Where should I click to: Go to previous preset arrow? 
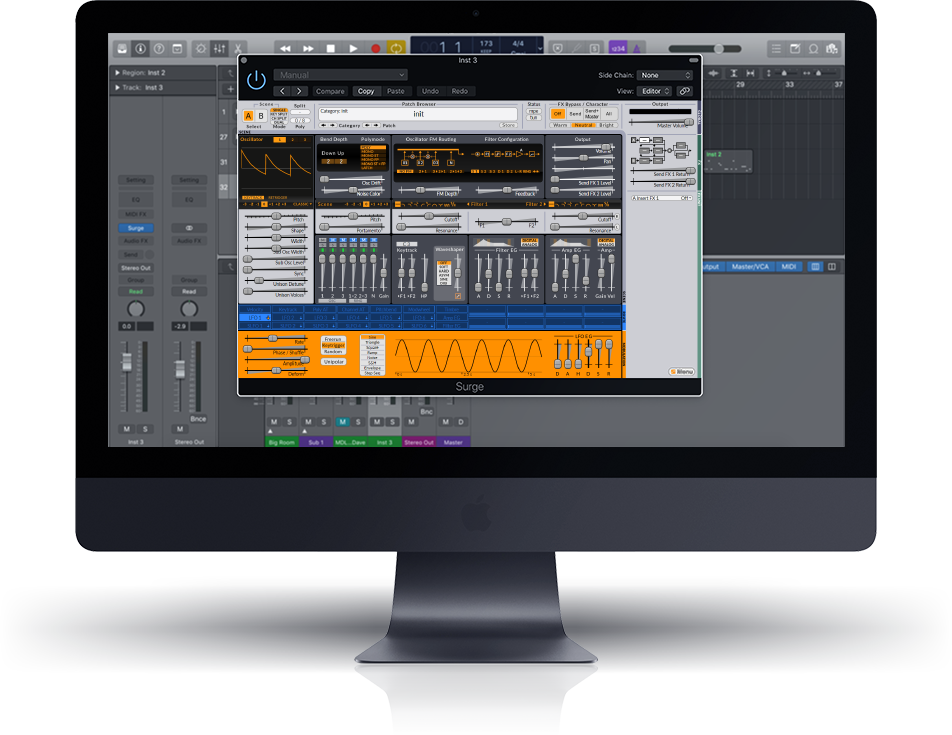(x=282, y=91)
